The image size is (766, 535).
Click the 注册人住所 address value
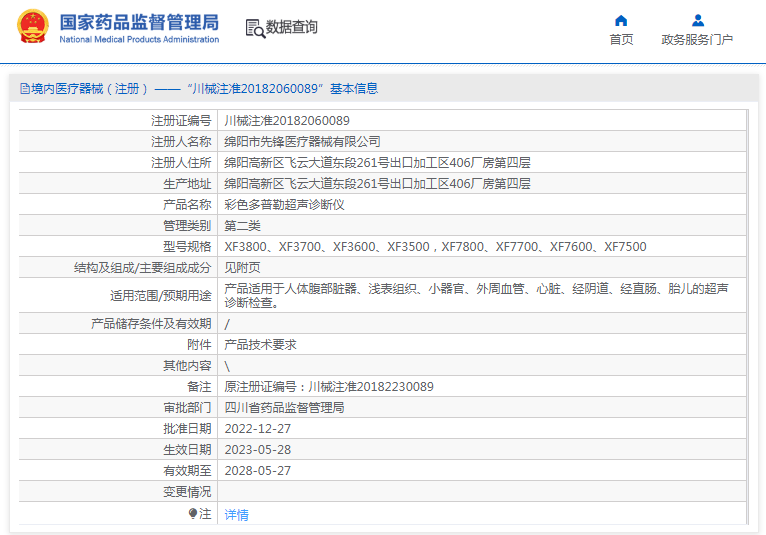377,163
